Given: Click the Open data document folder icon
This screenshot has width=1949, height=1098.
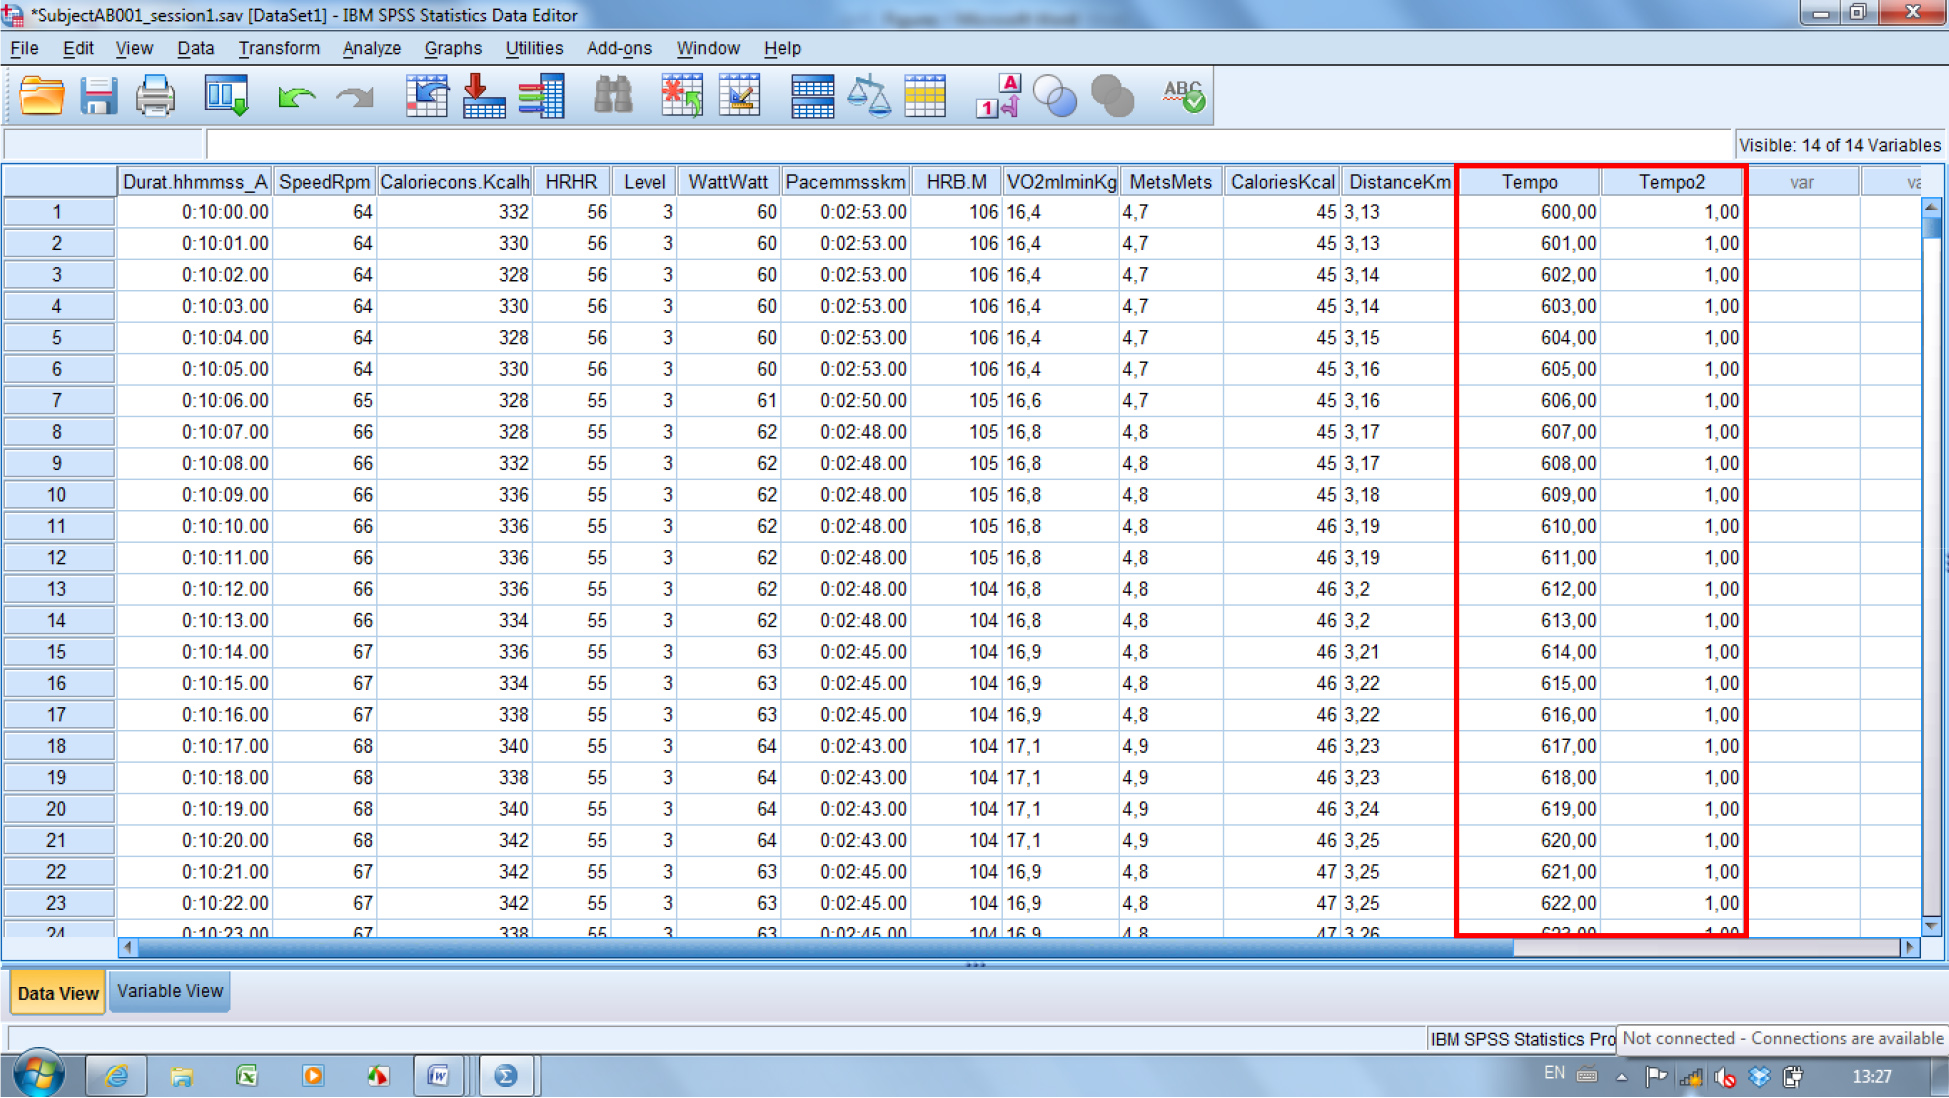Looking at the screenshot, I should [x=42, y=96].
